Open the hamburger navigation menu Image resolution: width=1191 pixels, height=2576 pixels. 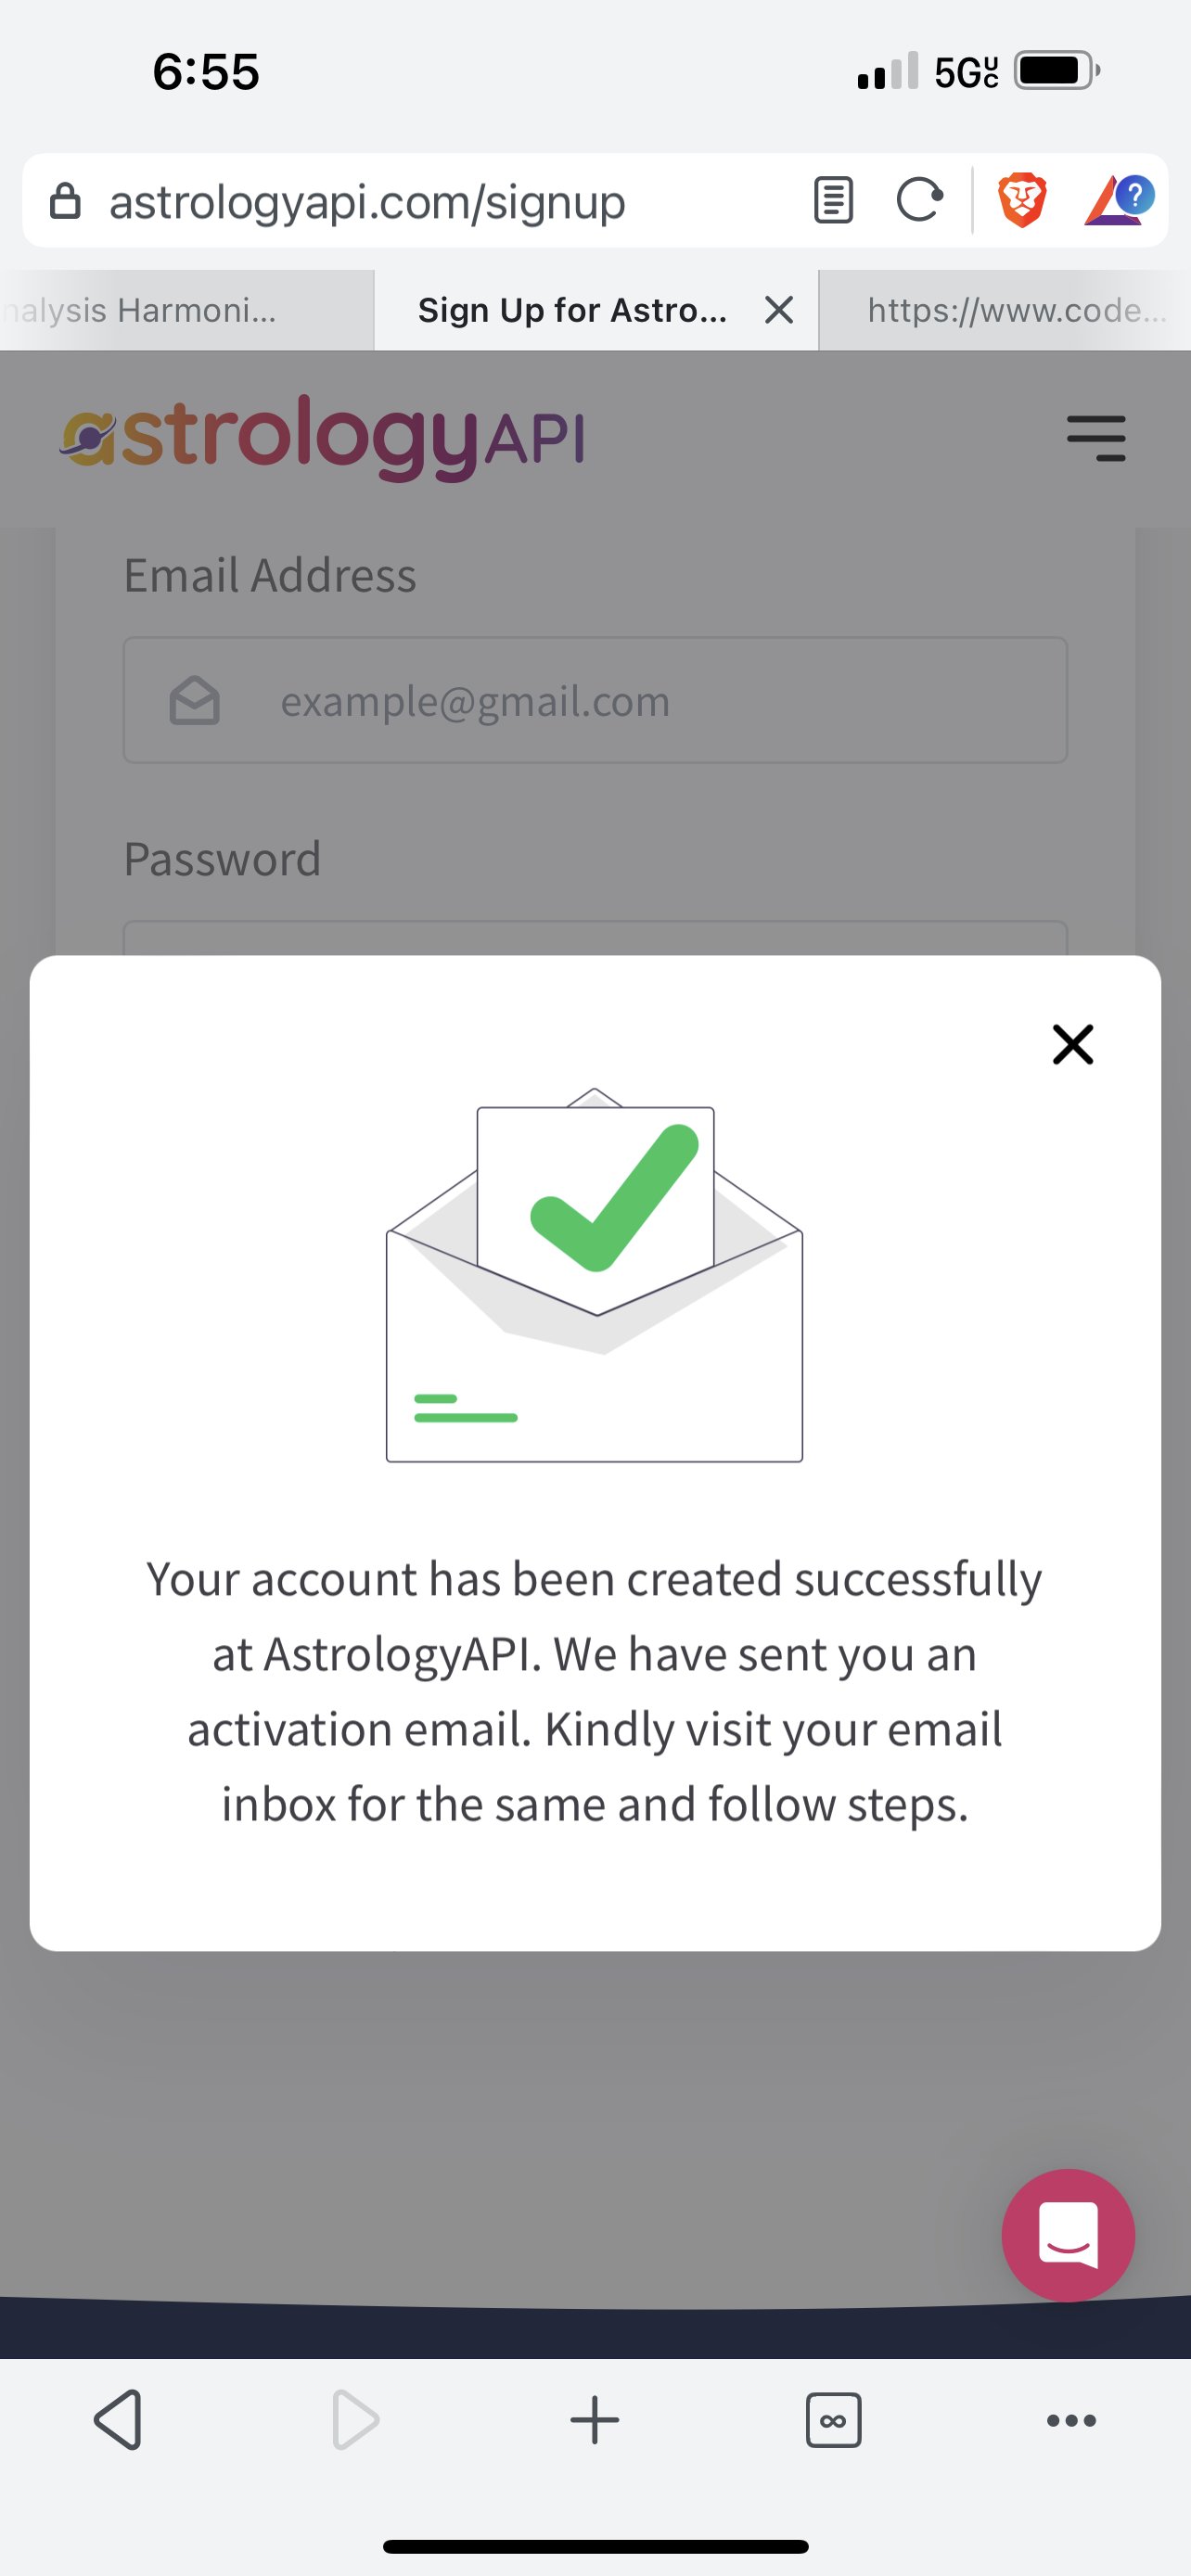(x=1095, y=438)
